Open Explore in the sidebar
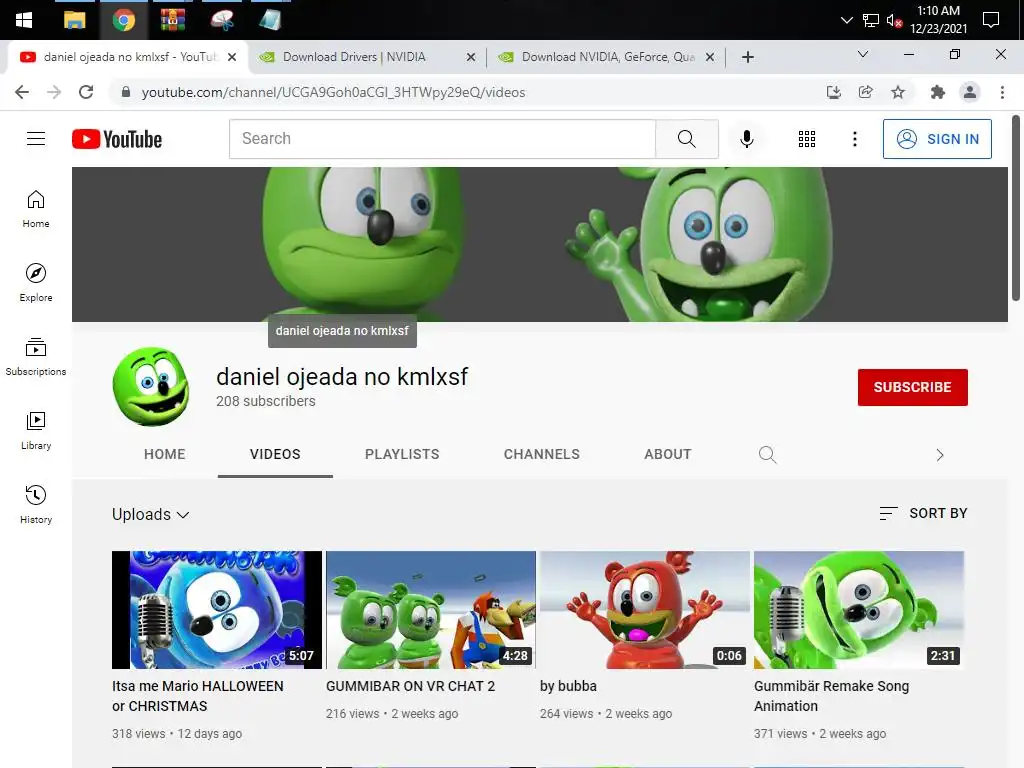 [36, 283]
